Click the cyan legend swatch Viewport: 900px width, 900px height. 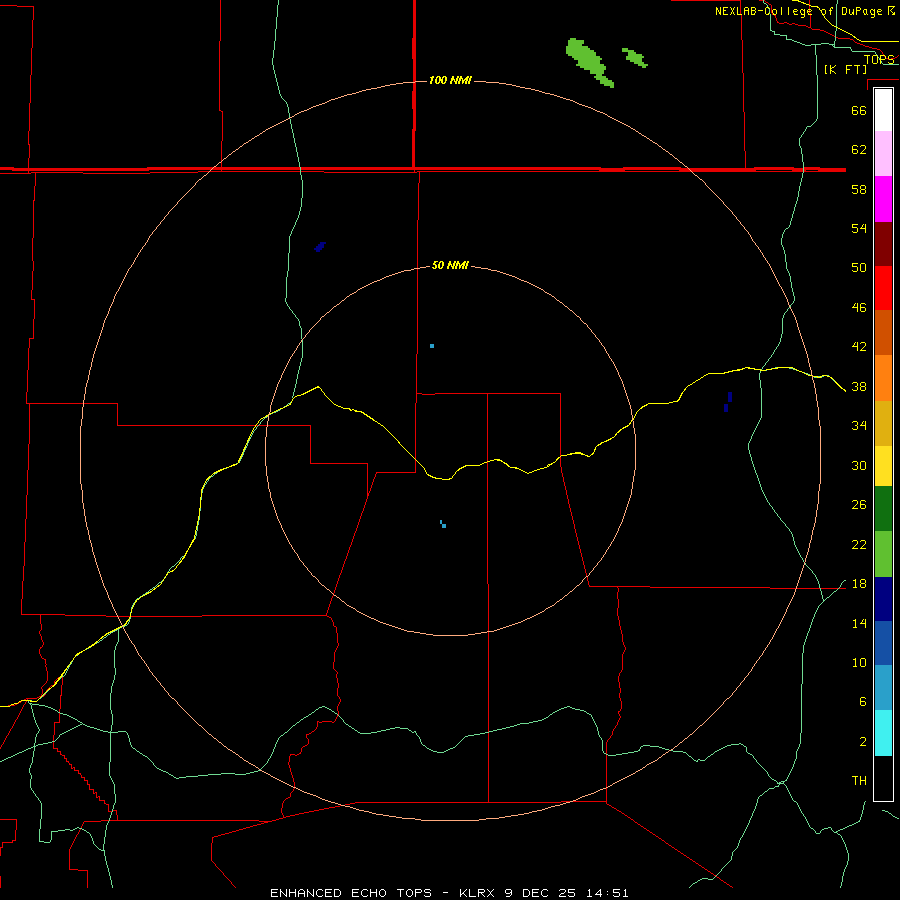tap(883, 733)
